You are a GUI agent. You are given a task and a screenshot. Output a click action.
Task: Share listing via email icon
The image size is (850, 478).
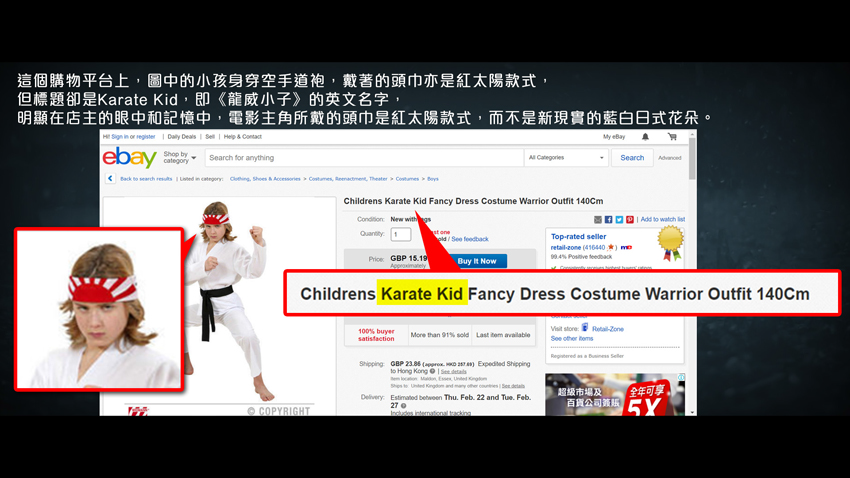click(x=598, y=219)
